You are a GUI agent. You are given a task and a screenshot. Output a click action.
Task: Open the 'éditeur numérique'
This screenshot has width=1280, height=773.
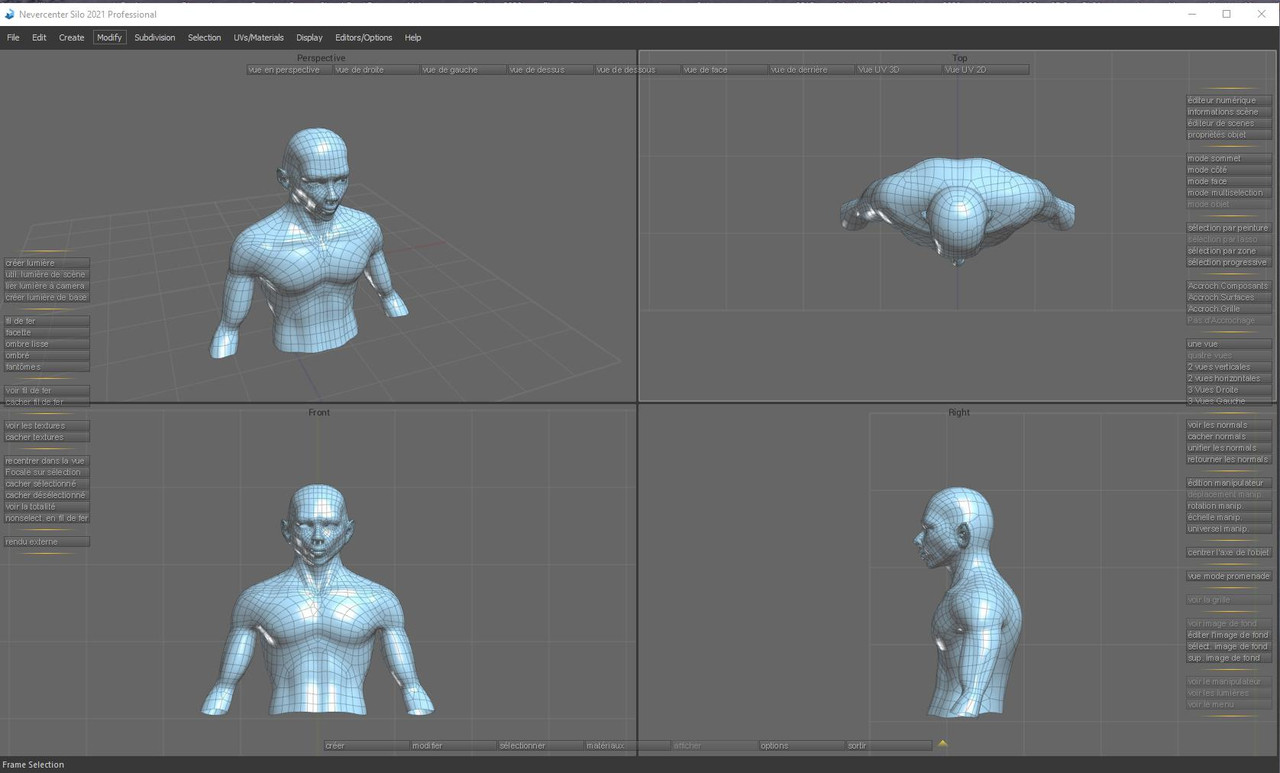(x=1229, y=100)
